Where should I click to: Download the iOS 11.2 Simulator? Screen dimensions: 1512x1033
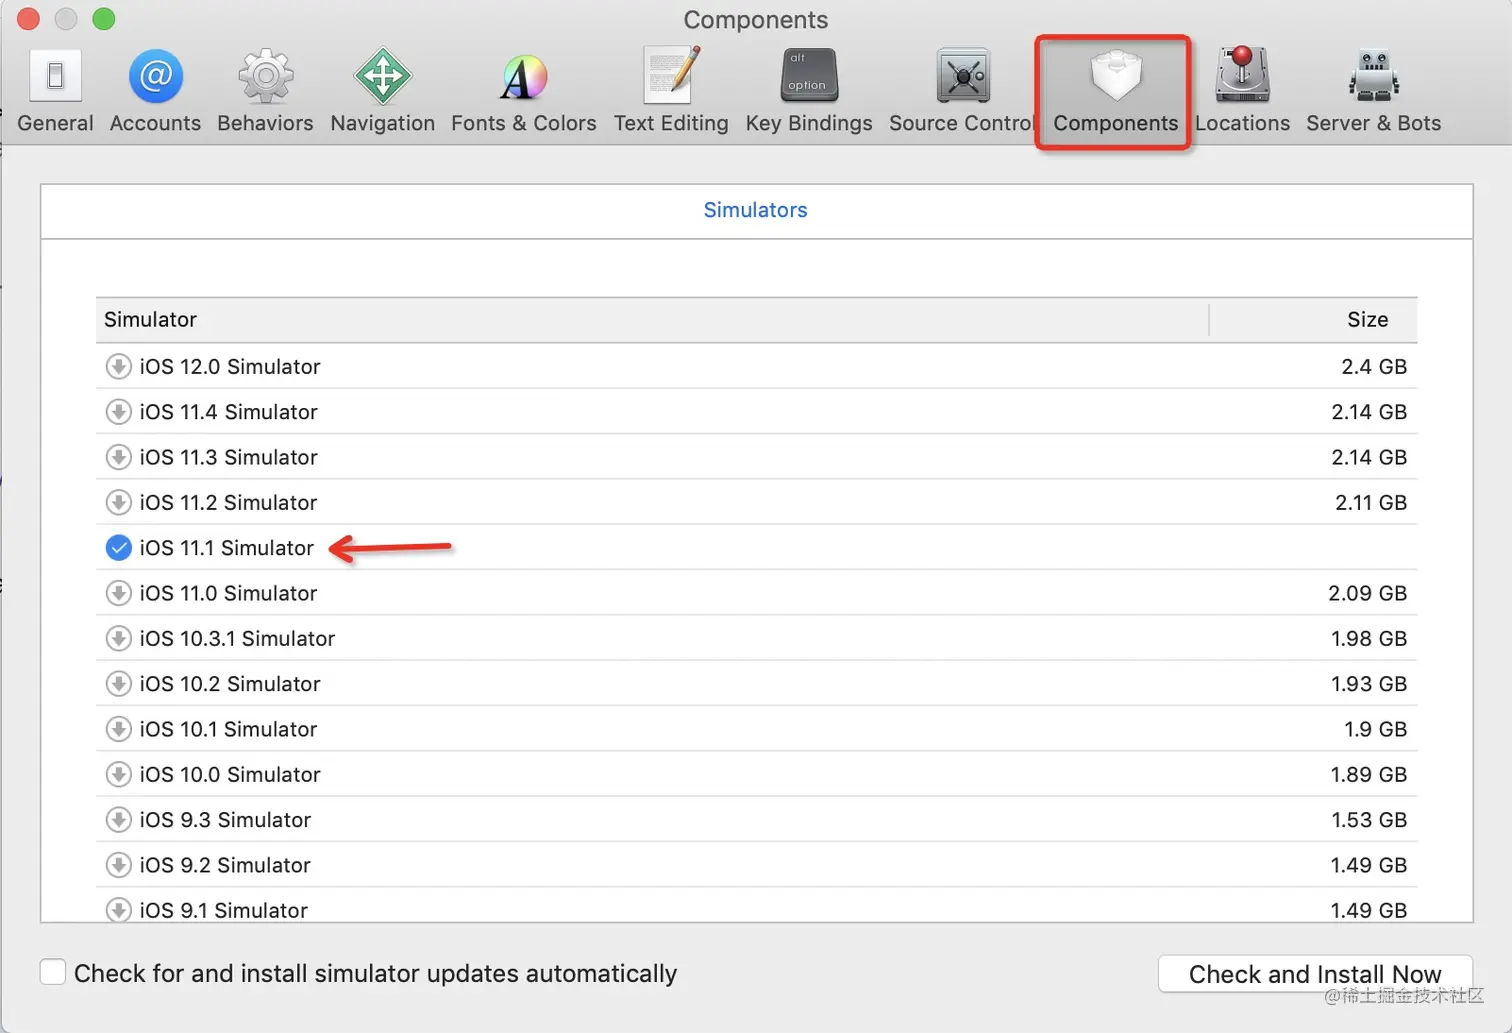pyautogui.click(x=118, y=502)
